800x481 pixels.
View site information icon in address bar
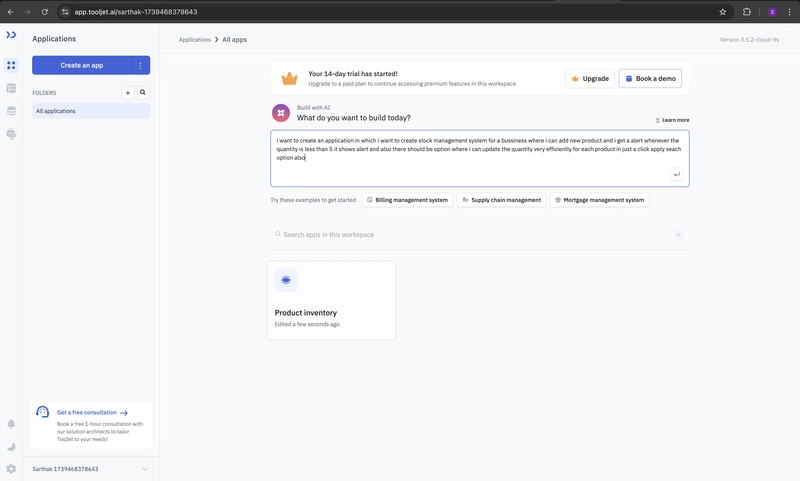pos(65,12)
